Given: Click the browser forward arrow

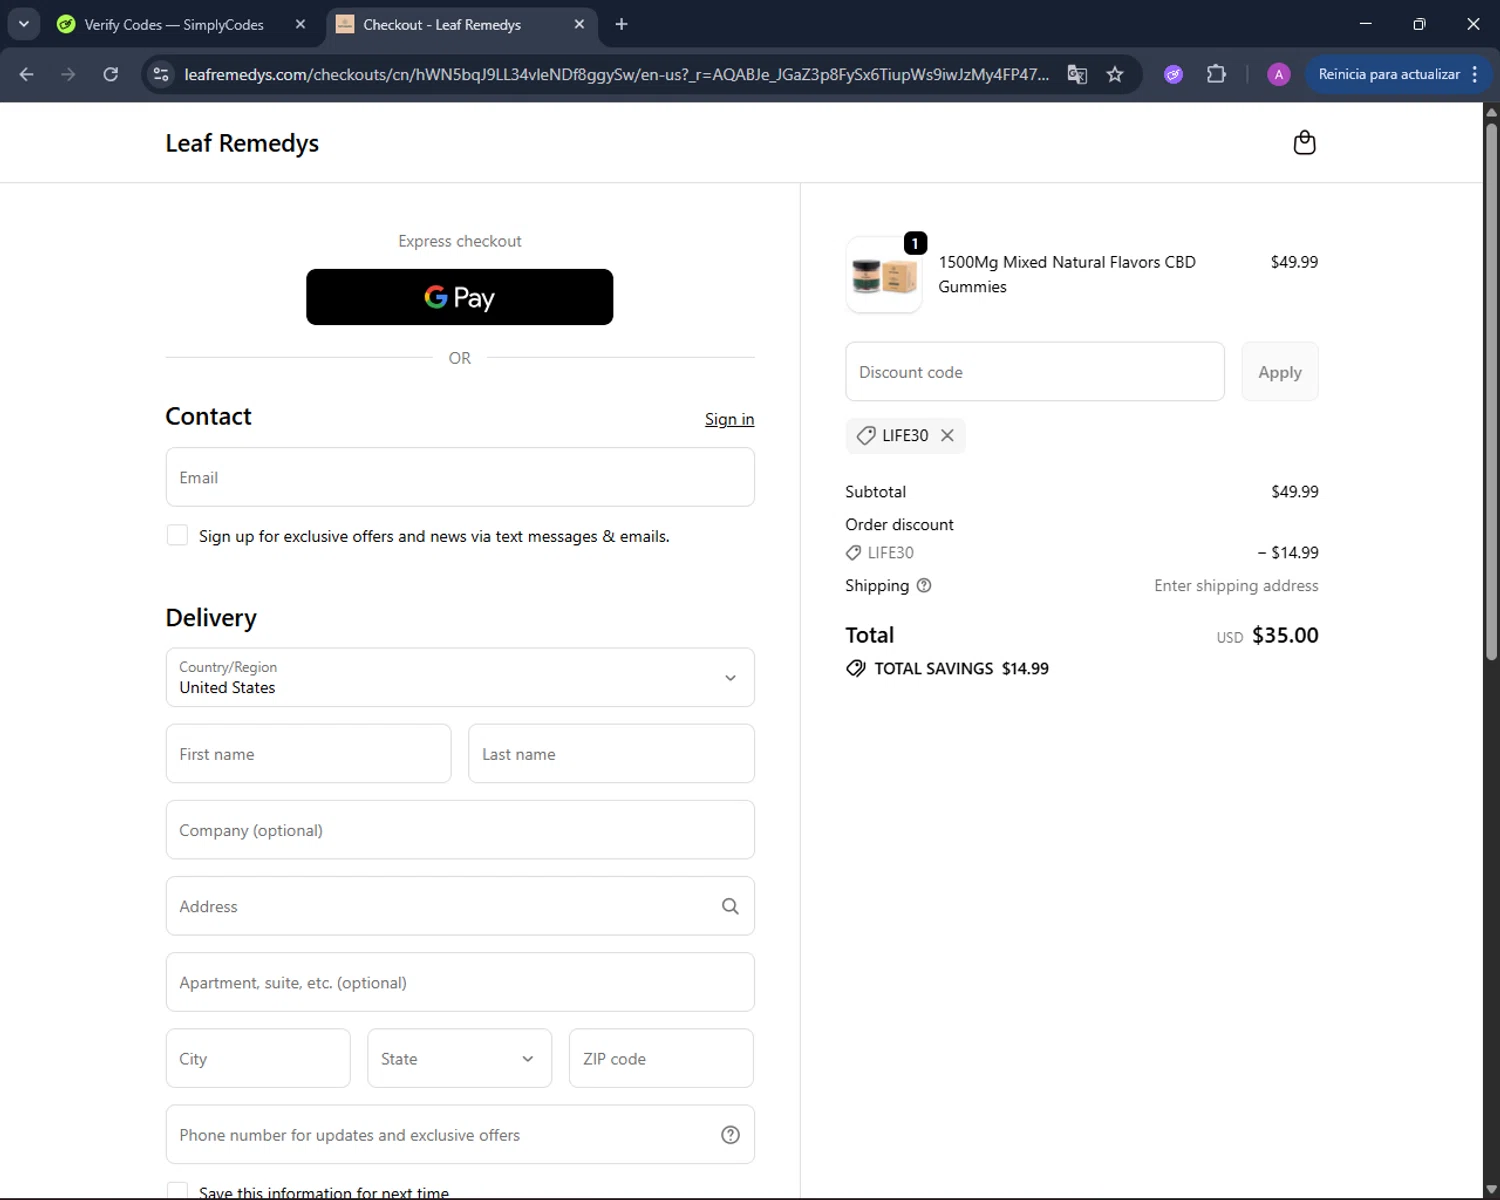Looking at the screenshot, I should tap(68, 74).
